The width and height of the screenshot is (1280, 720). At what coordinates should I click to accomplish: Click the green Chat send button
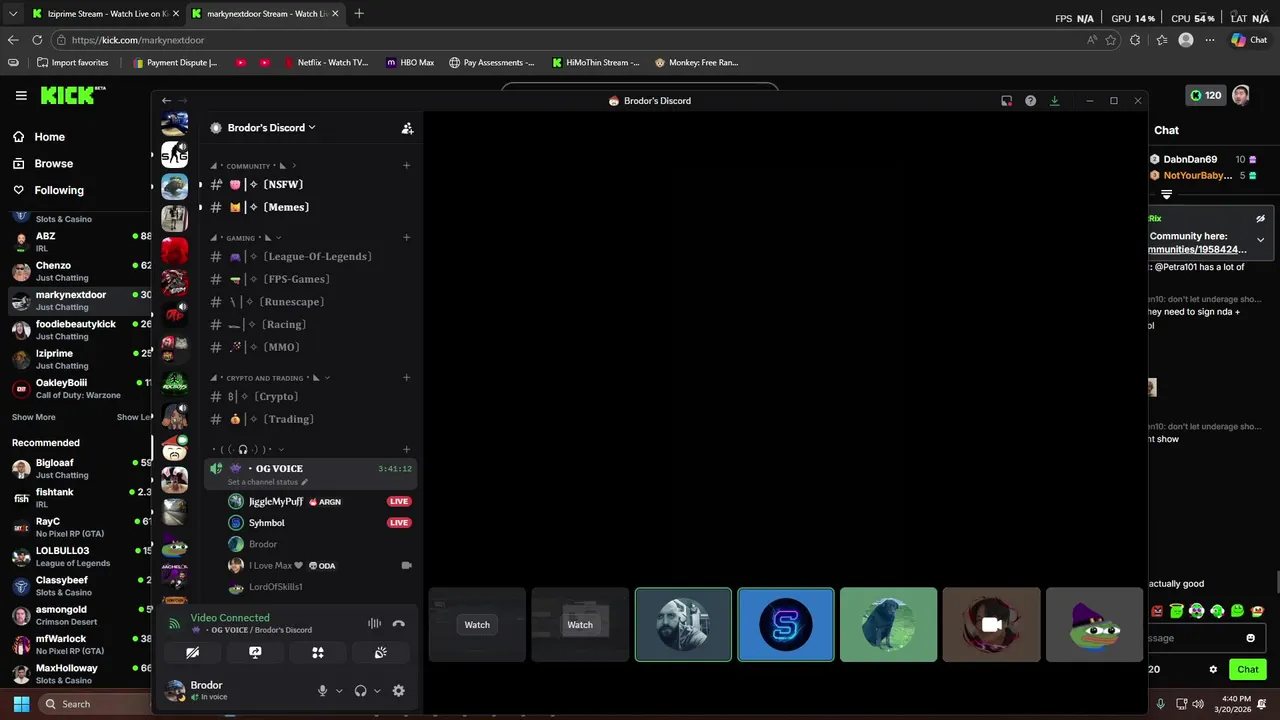click(x=1247, y=670)
